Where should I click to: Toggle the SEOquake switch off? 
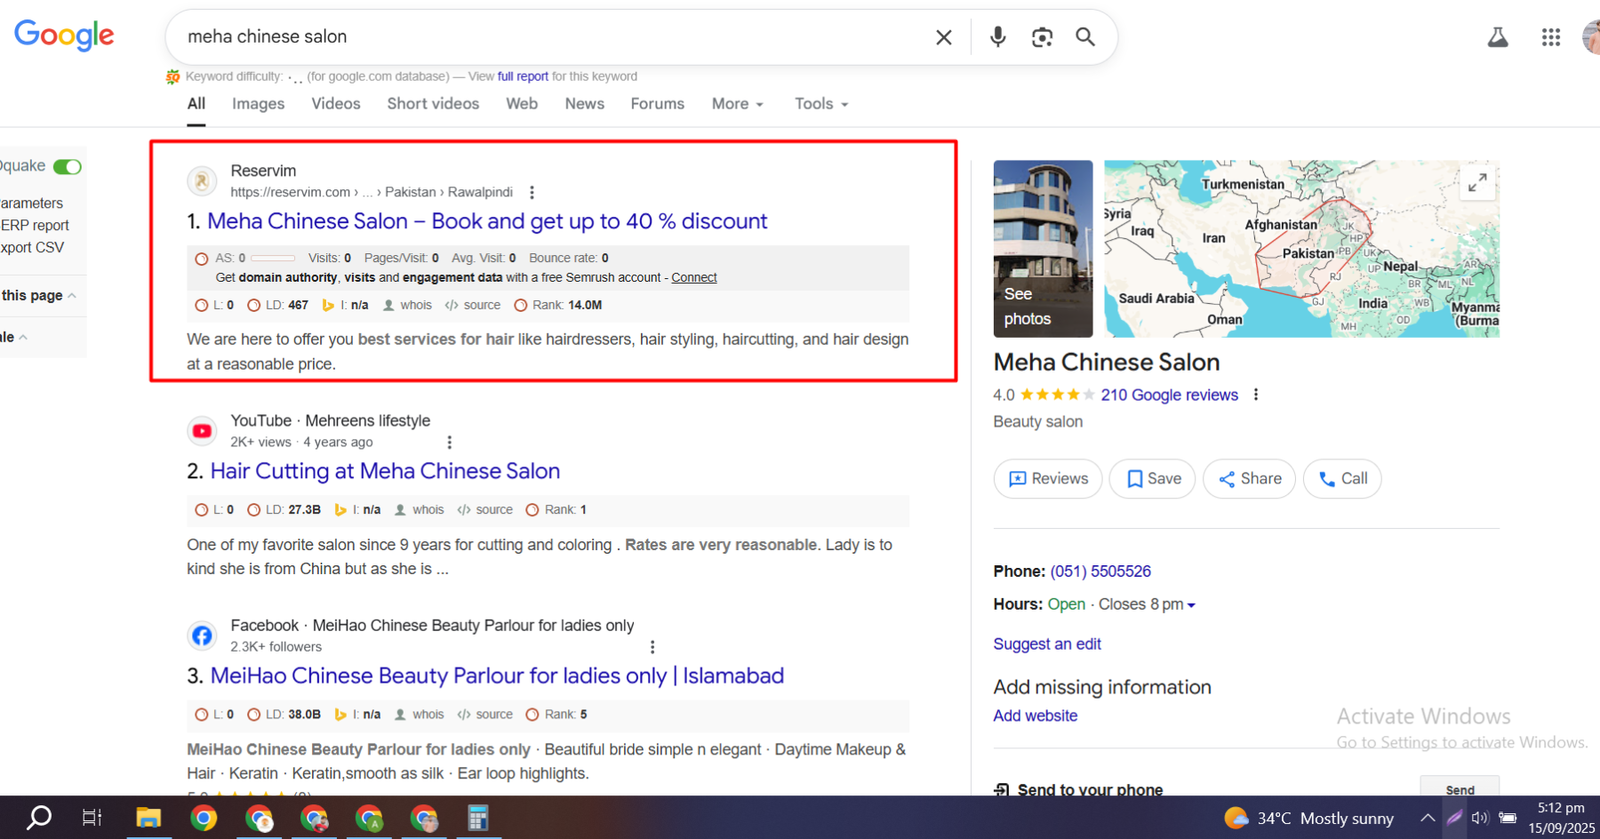coord(67,166)
